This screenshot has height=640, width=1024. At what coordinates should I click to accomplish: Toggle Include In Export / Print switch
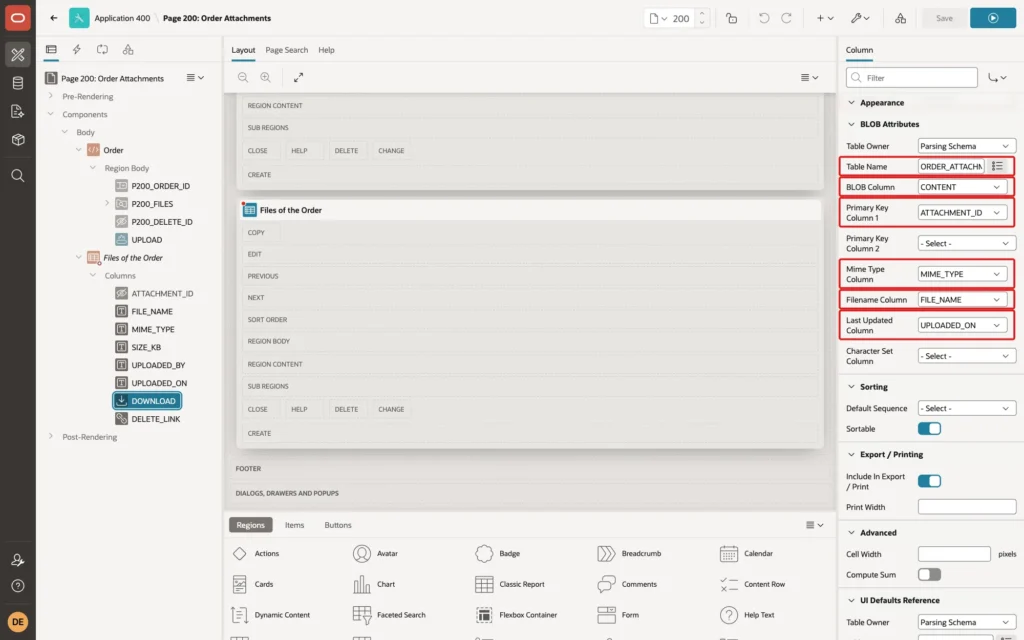tap(929, 481)
